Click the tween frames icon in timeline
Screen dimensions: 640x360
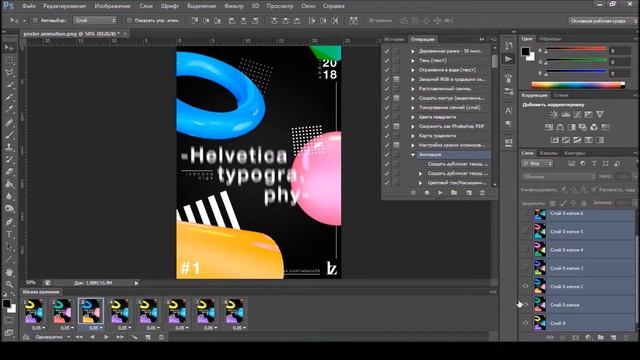(x=135, y=337)
